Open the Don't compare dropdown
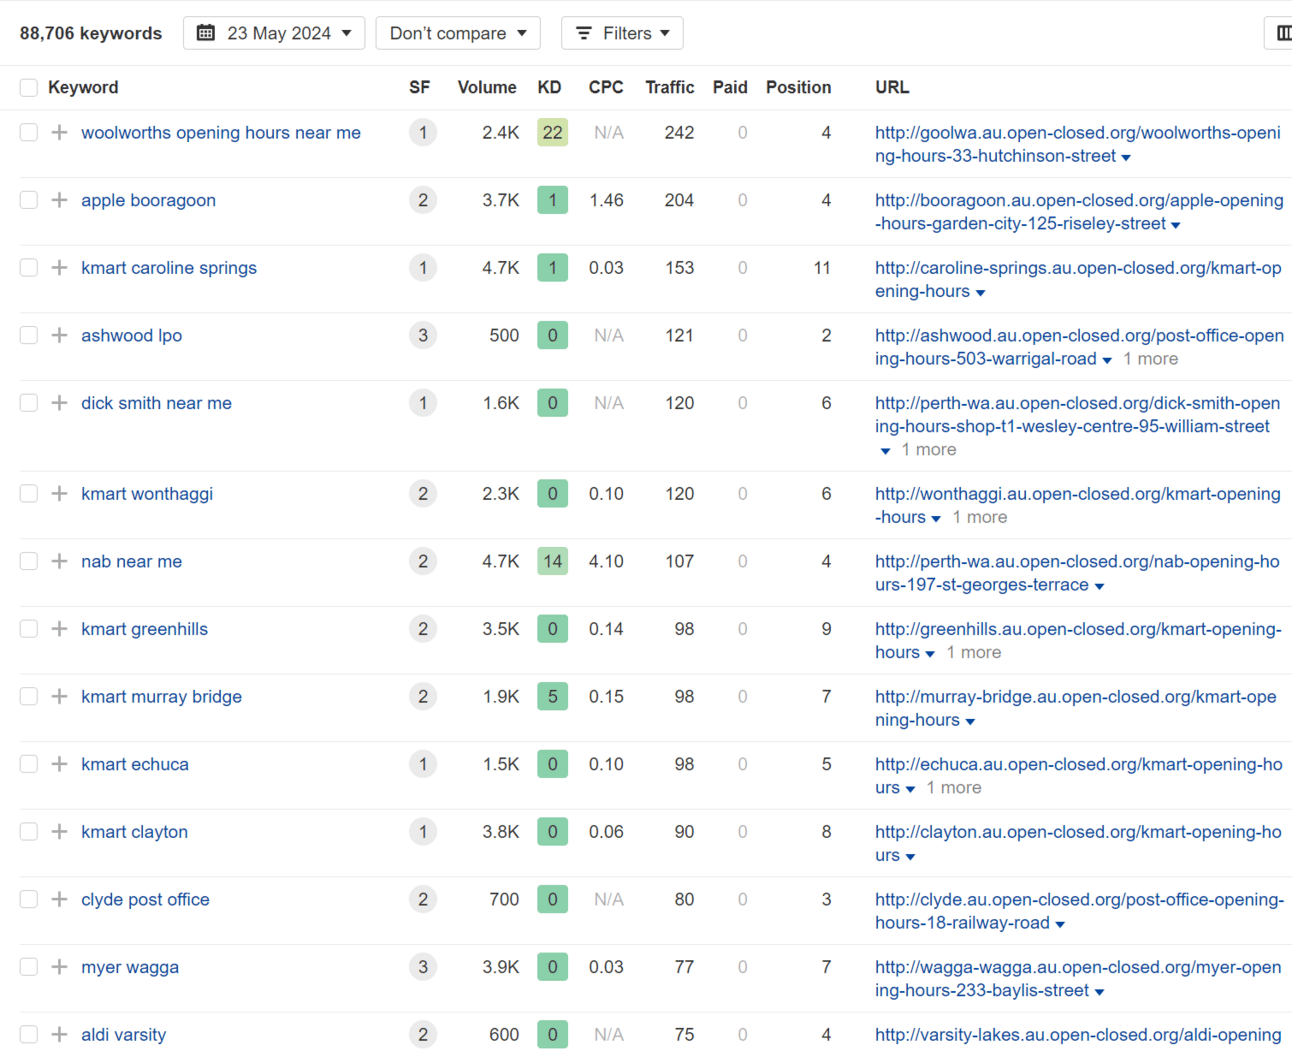 coord(458,33)
